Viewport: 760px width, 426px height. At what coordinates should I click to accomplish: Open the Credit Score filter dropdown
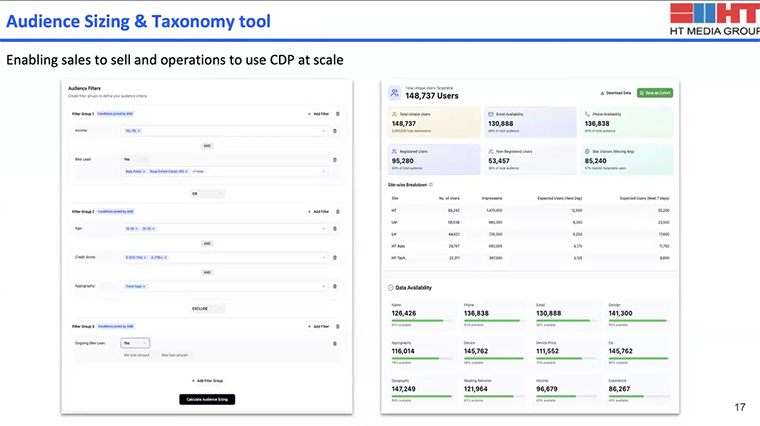tap(224, 257)
